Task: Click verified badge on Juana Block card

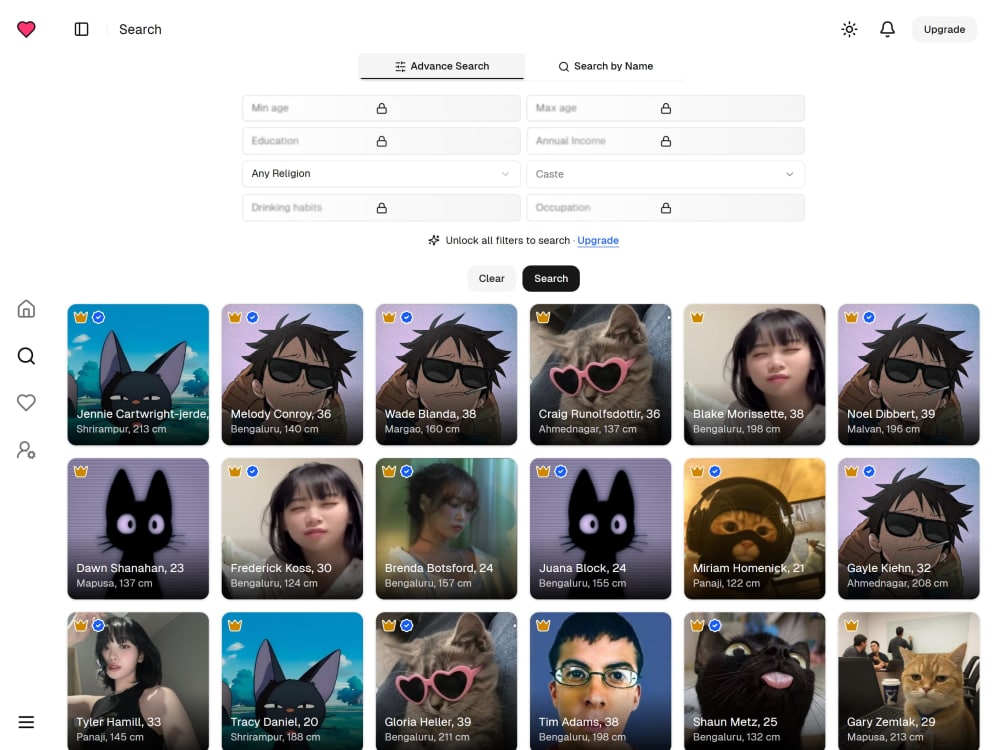Action: (x=561, y=471)
